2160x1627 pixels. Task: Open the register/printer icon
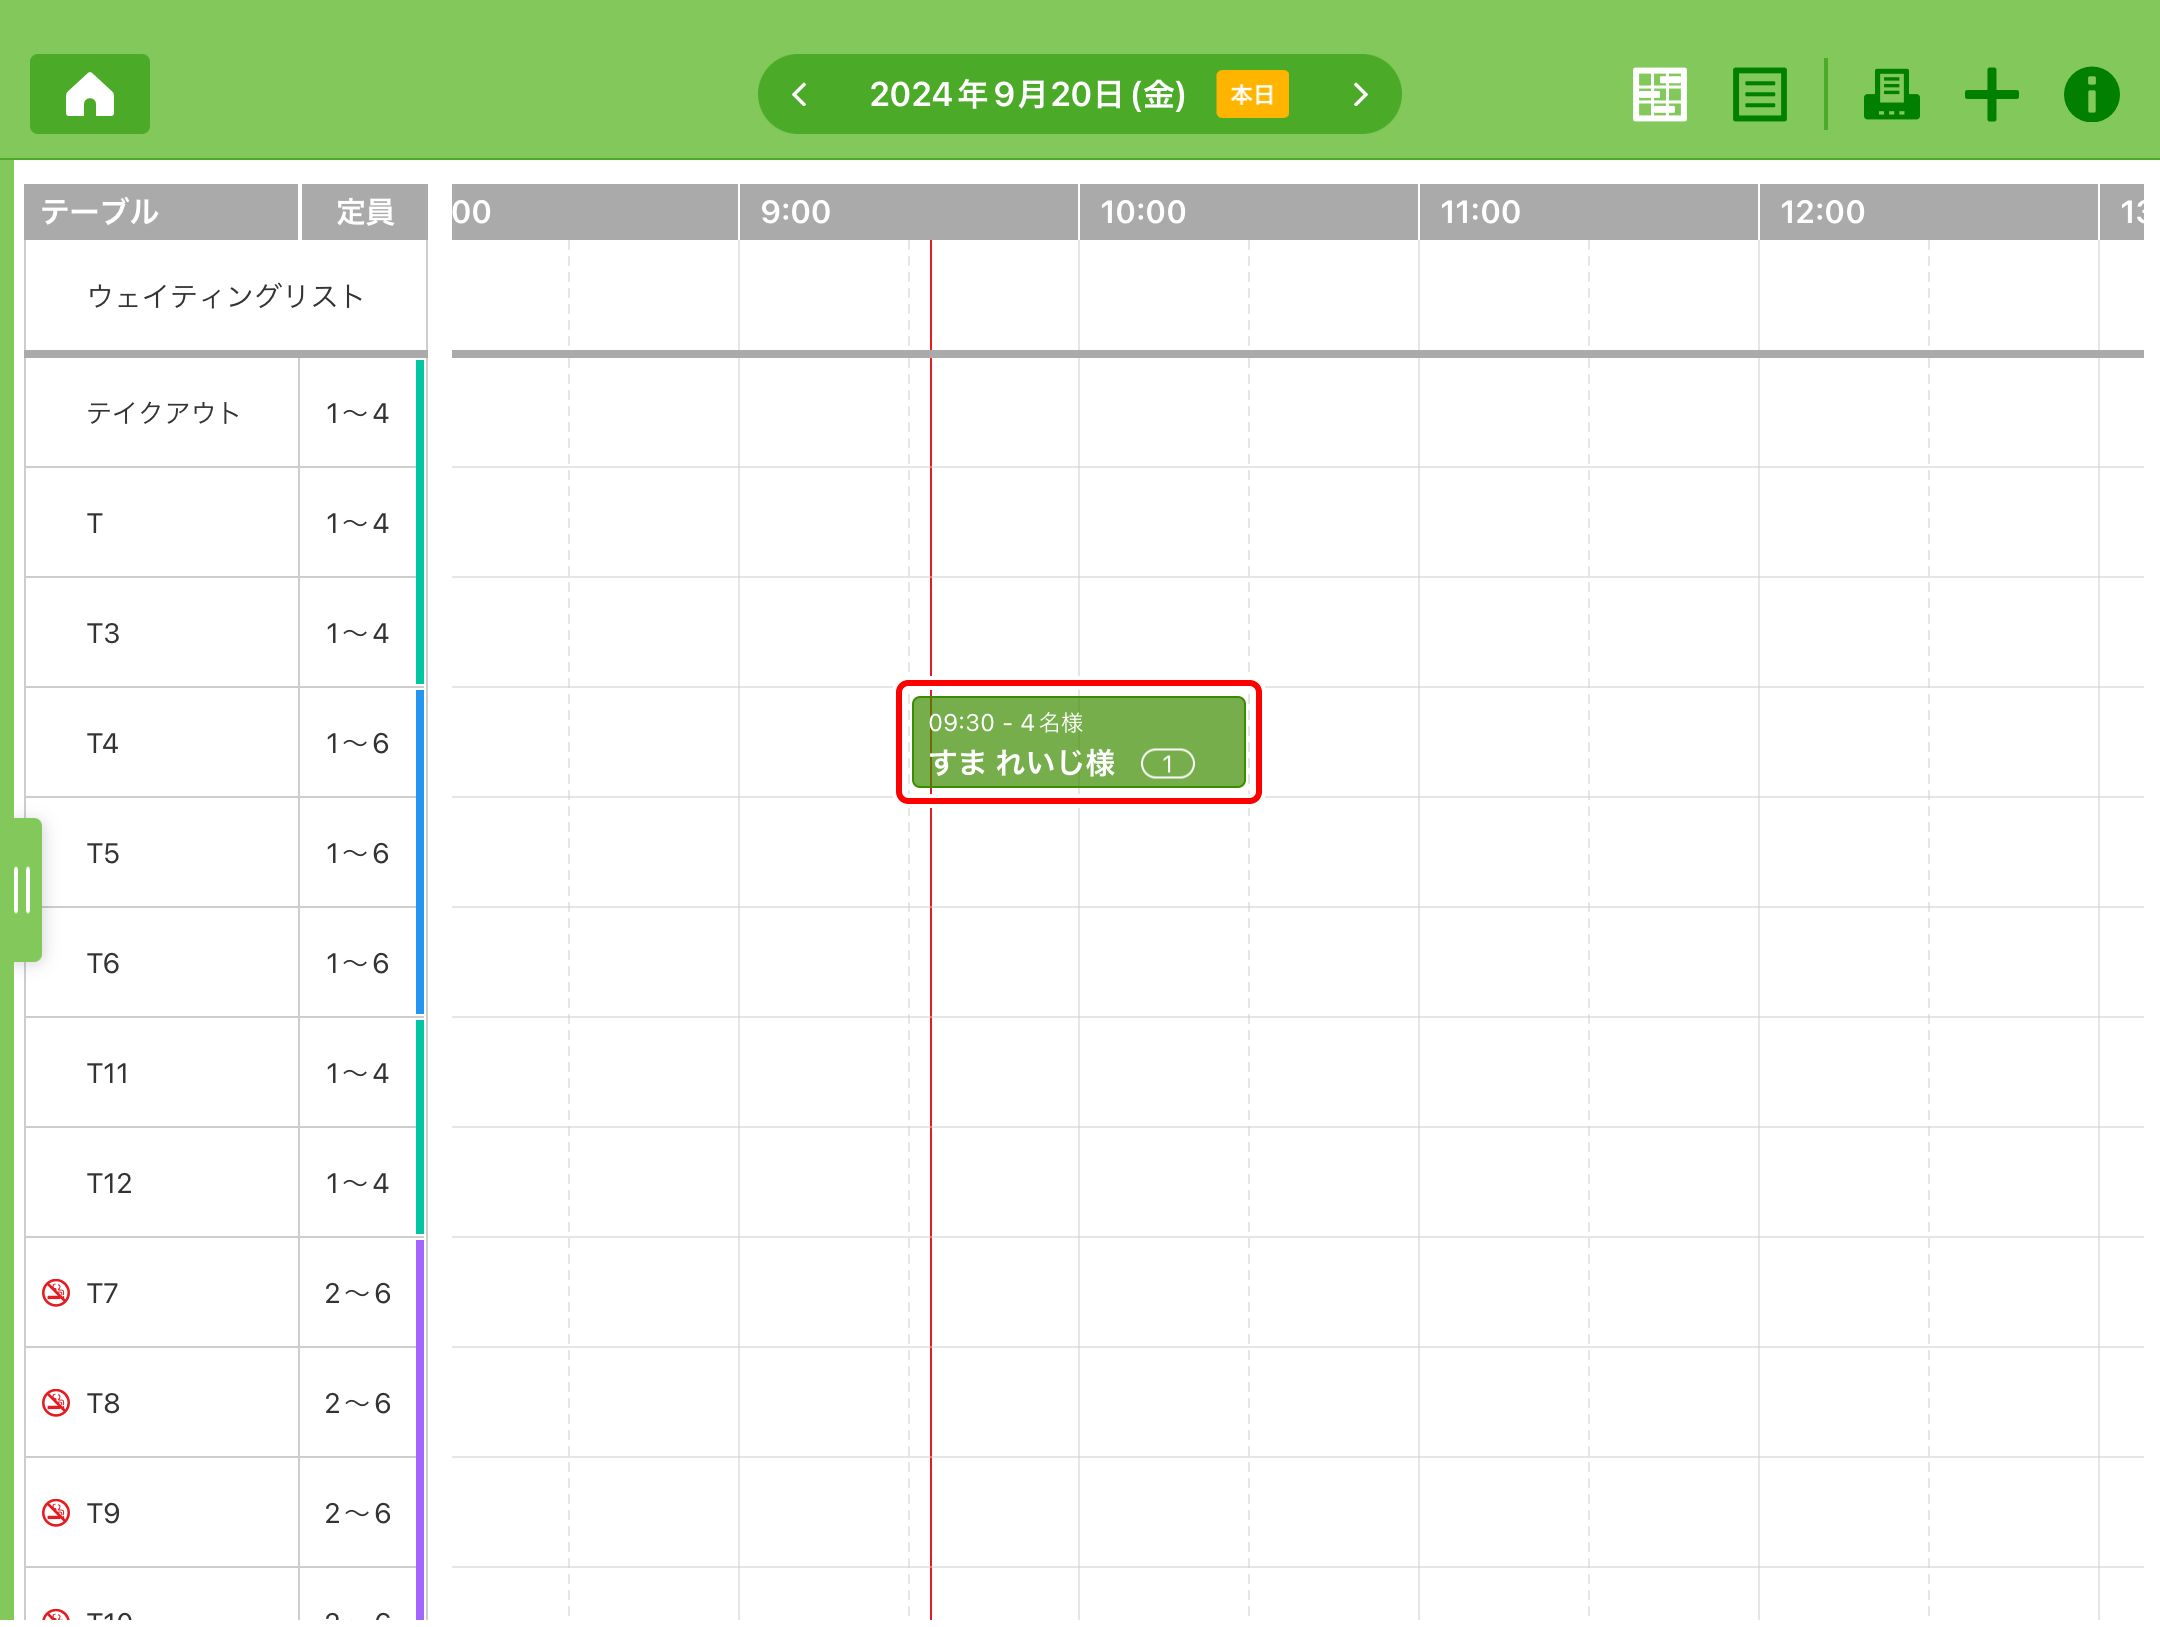tap(1890, 95)
